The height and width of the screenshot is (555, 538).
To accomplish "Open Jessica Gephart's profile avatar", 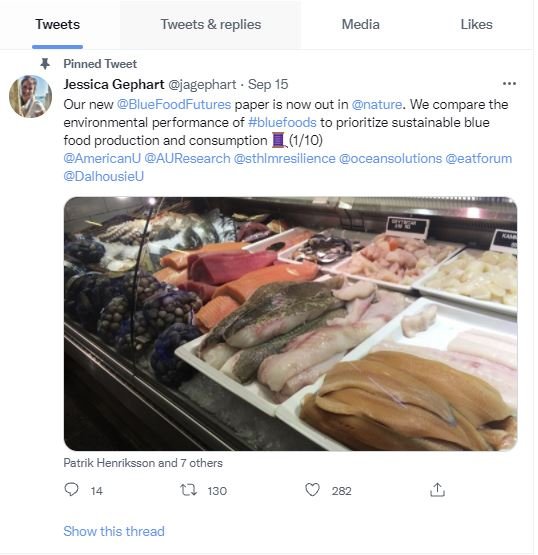I will coord(30,96).
